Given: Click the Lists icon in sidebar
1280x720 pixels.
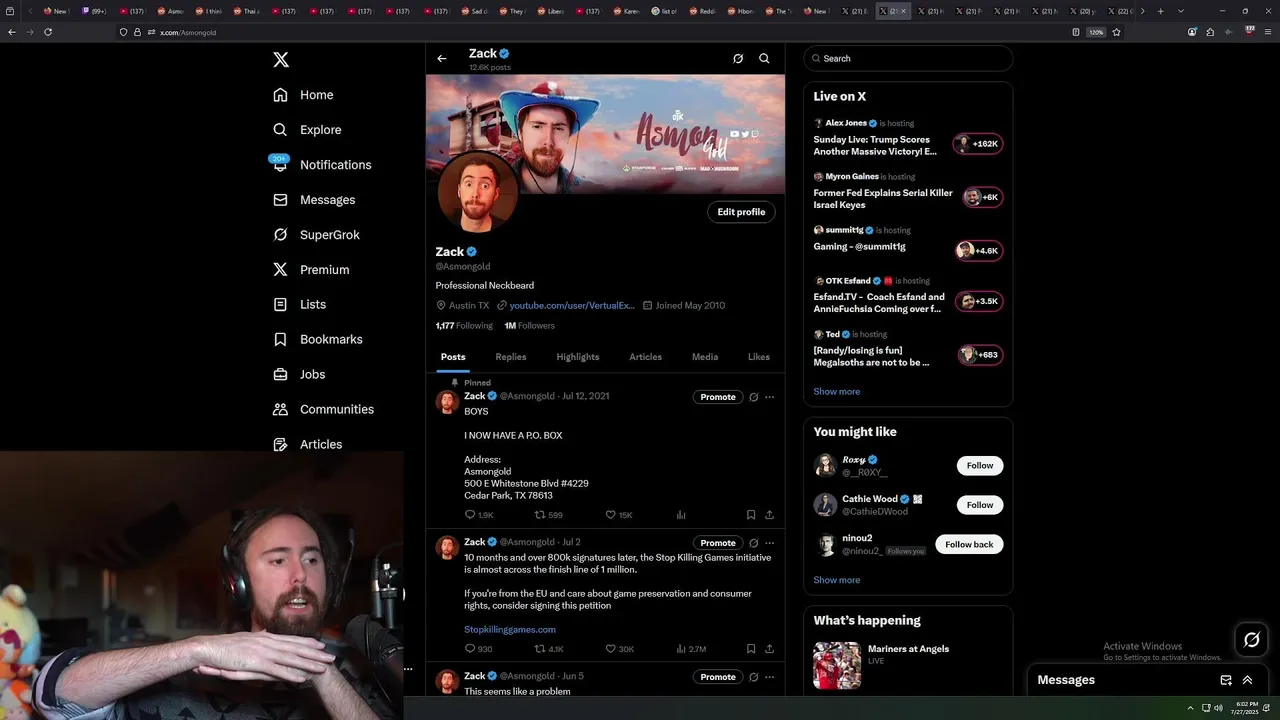Looking at the screenshot, I should coord(280,304).
